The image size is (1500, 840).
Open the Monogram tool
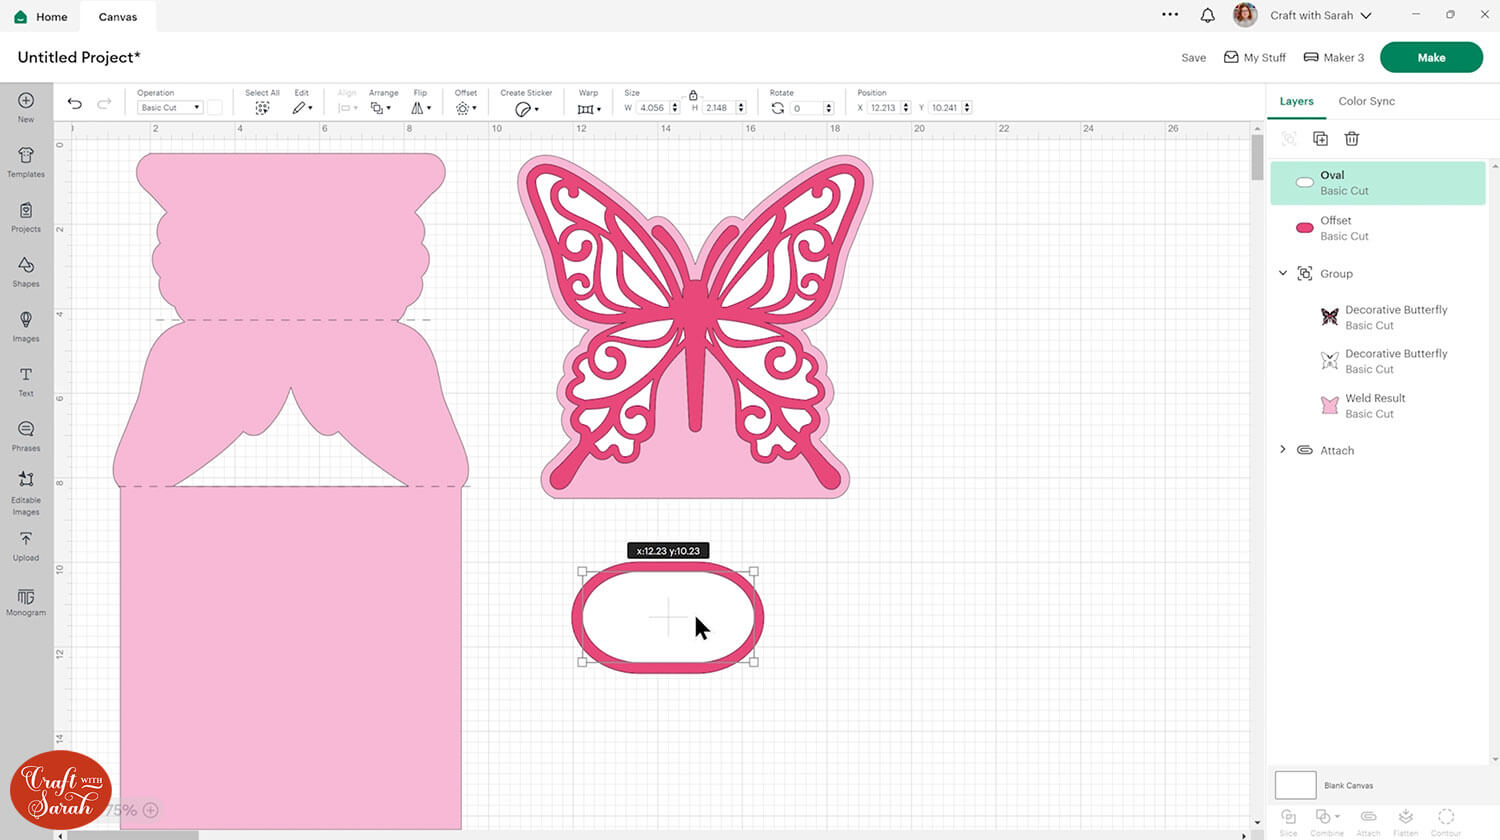26,600
